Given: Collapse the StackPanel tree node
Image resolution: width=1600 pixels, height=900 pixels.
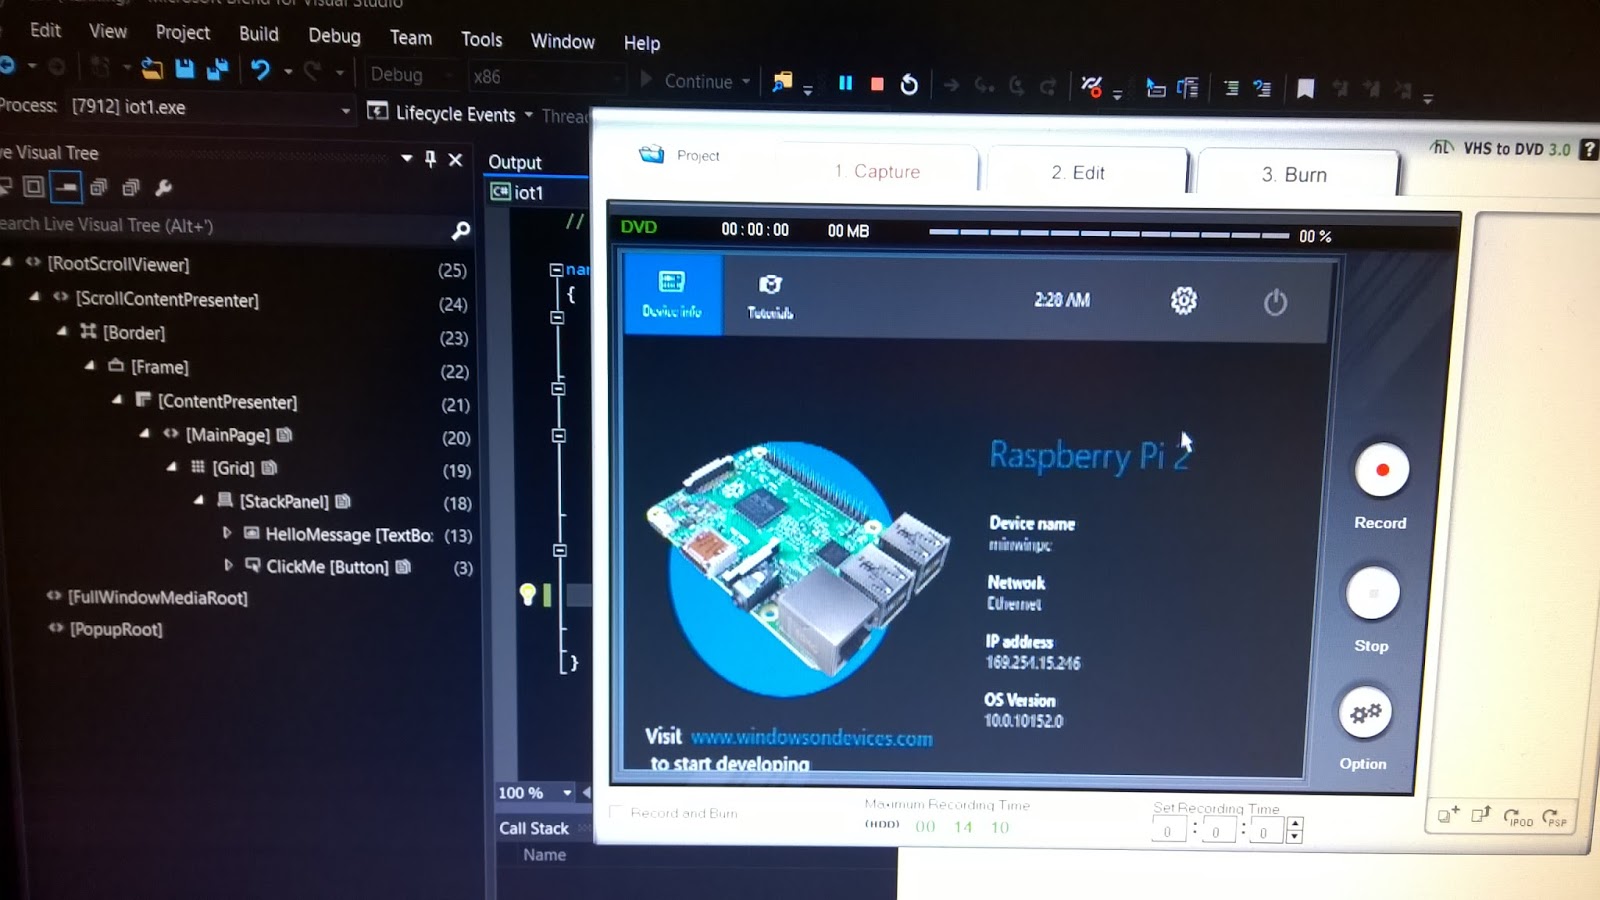Looking at the screenshot, I should pyautogui.click(x=198, y=501).
